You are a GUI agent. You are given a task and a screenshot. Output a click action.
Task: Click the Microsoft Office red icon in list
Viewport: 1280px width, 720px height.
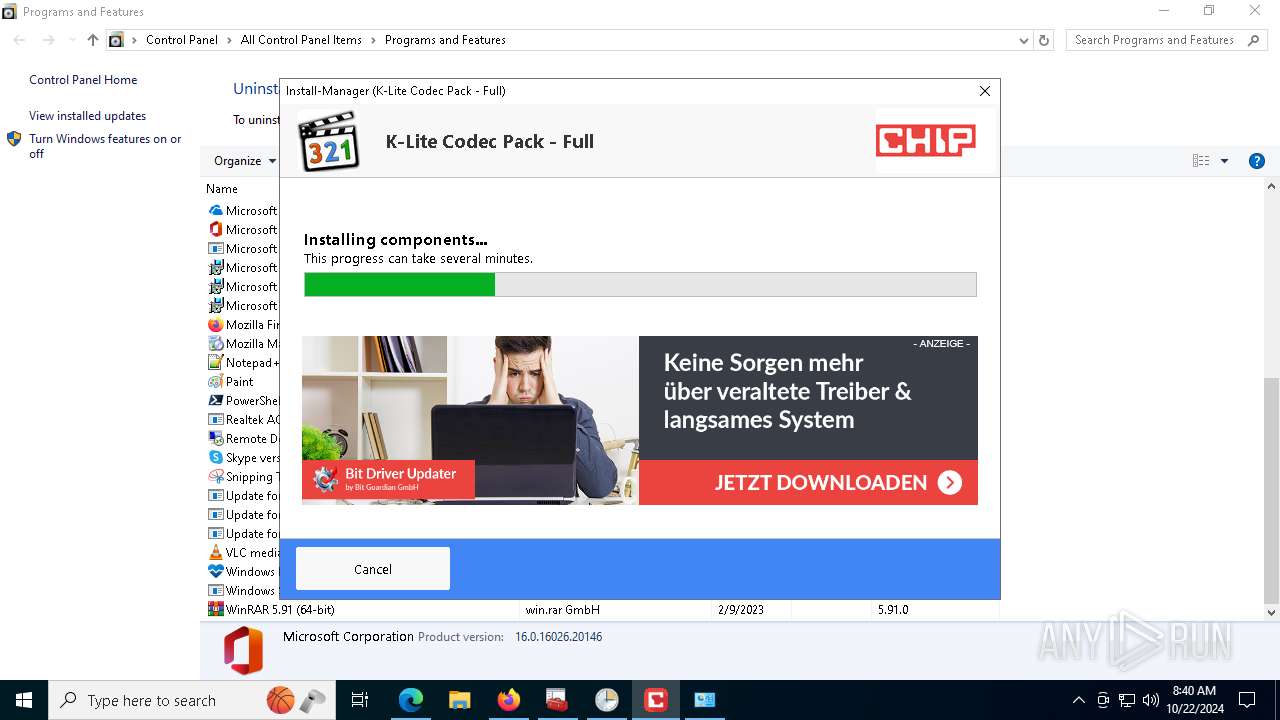215,230
